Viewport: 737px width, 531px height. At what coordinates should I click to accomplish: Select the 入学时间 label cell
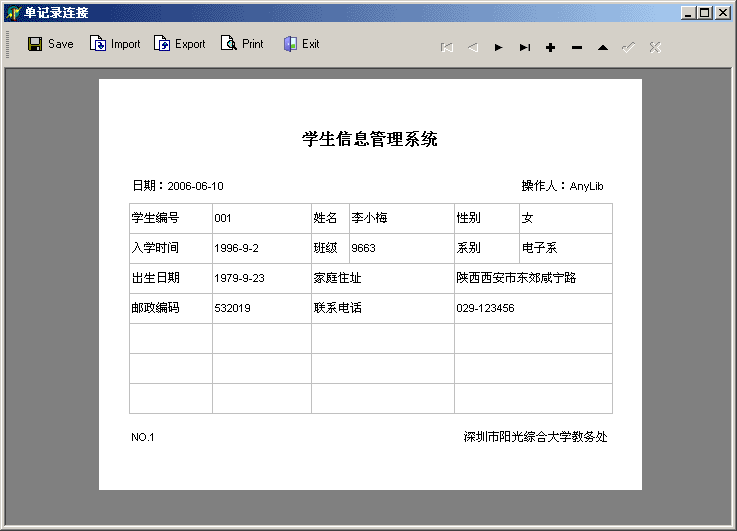click(171, 248)
